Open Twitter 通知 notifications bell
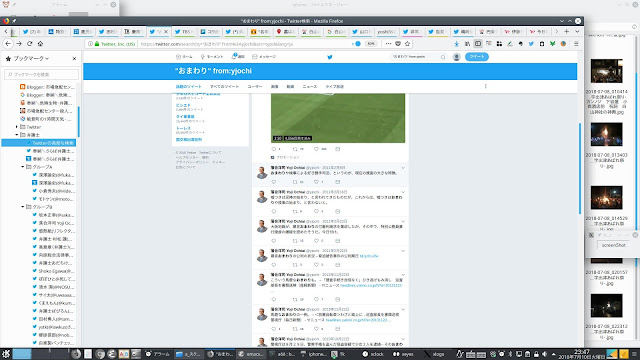Image resolution: width=640 pixels, height=360 pixels. click(x=238, y=57)
